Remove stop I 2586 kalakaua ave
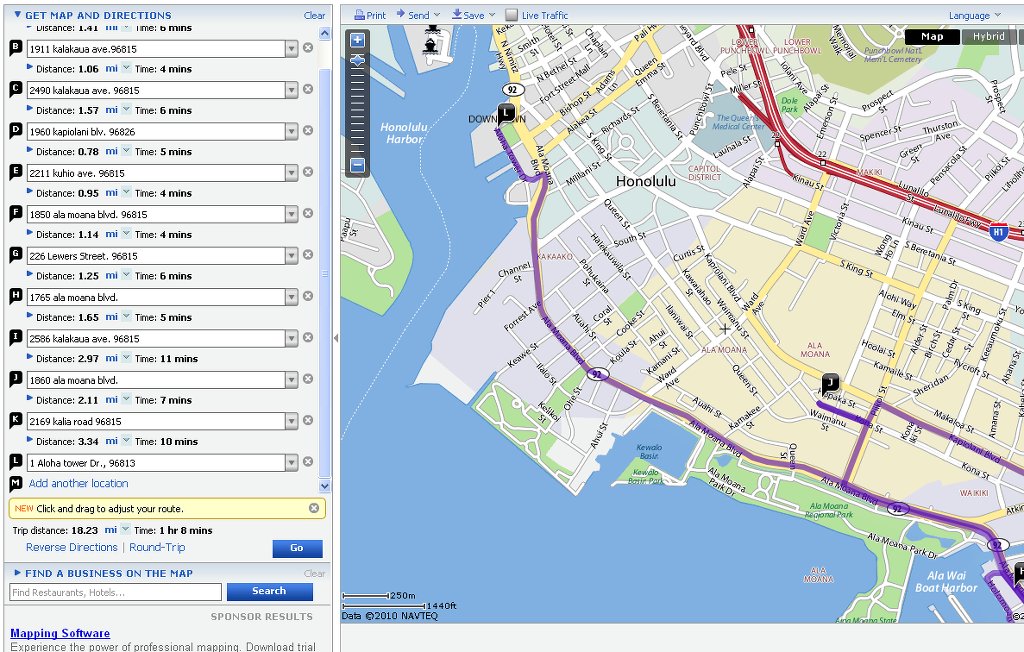Image resolution: width=1024 pixels, height=652 pixels. [308, 338]
